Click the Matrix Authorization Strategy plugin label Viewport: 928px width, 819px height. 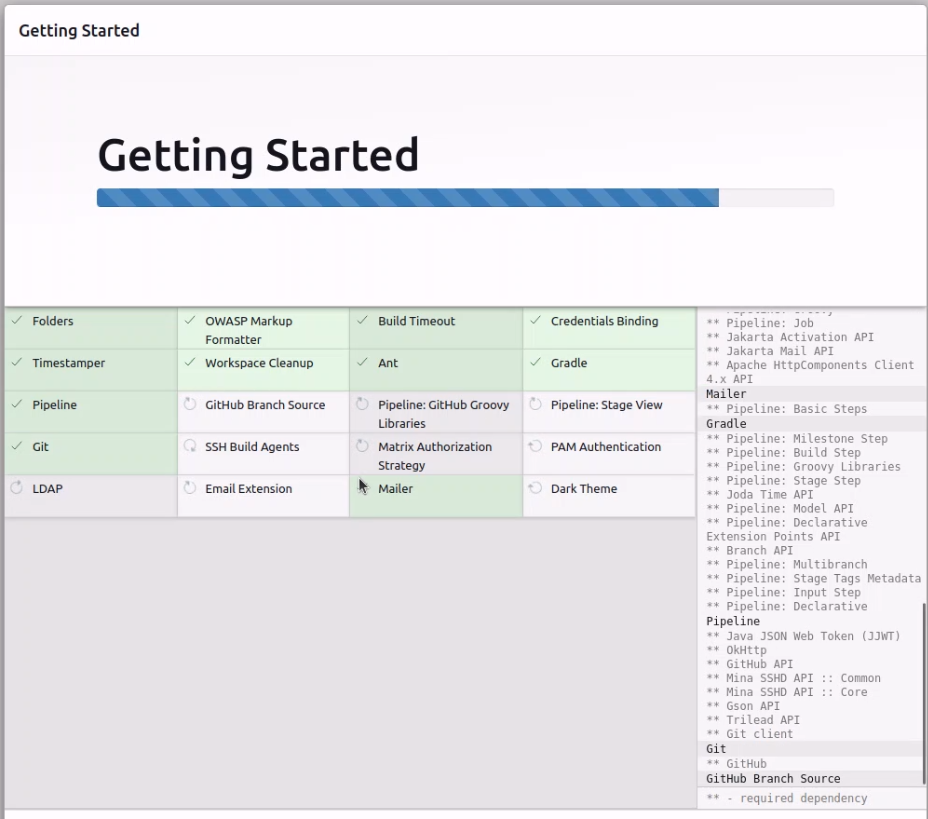tap(435, 456)
